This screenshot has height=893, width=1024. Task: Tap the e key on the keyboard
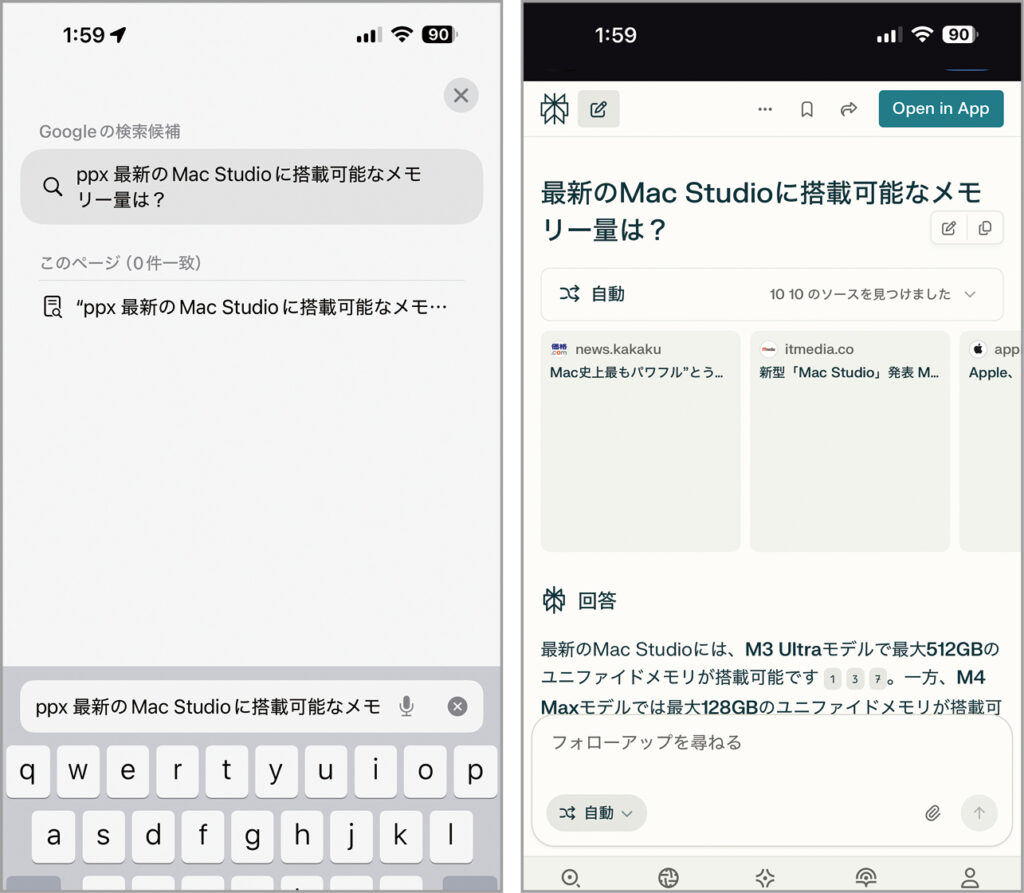pyautogui.click(x=128, y=771)
